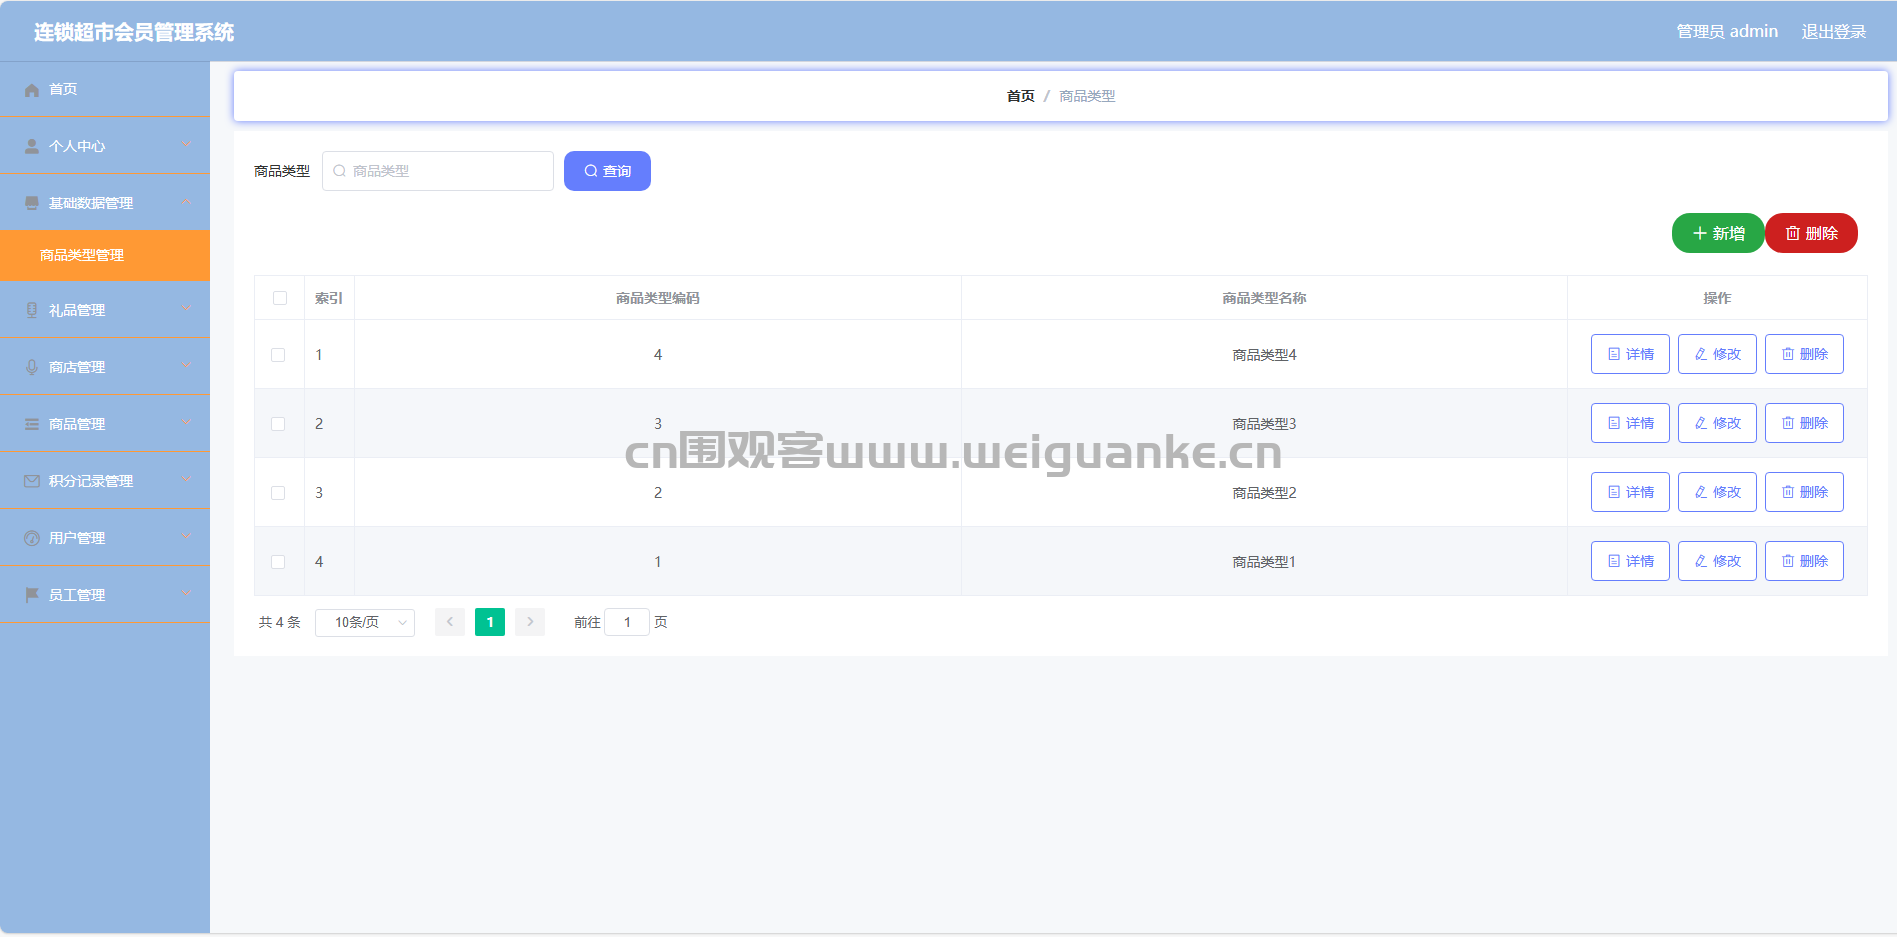Go to 首页 in the sidebar
1897x937 pixels.
point(105,89)
